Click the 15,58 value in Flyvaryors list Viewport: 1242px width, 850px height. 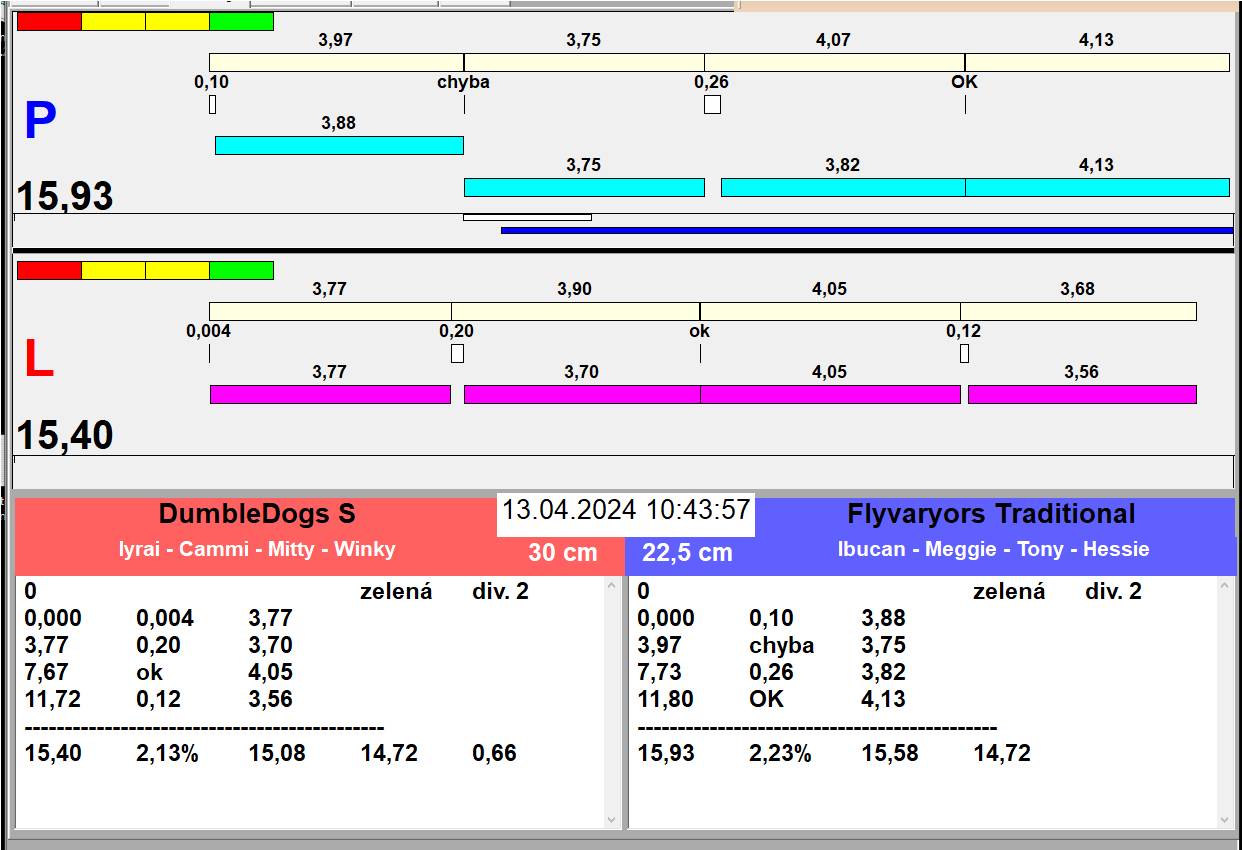pyautogui.click(x=890, y=753)
